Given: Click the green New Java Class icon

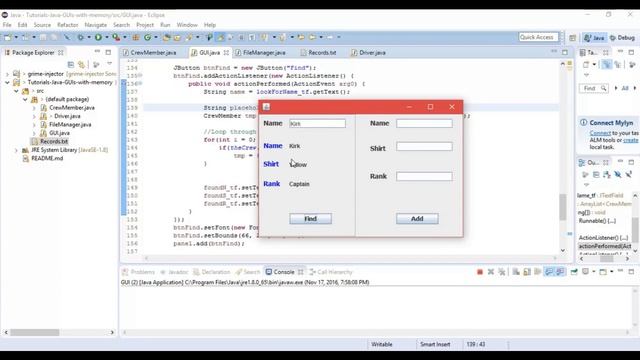Looking at the screenshot, I should pyautogui.click(x=147, y=37).
